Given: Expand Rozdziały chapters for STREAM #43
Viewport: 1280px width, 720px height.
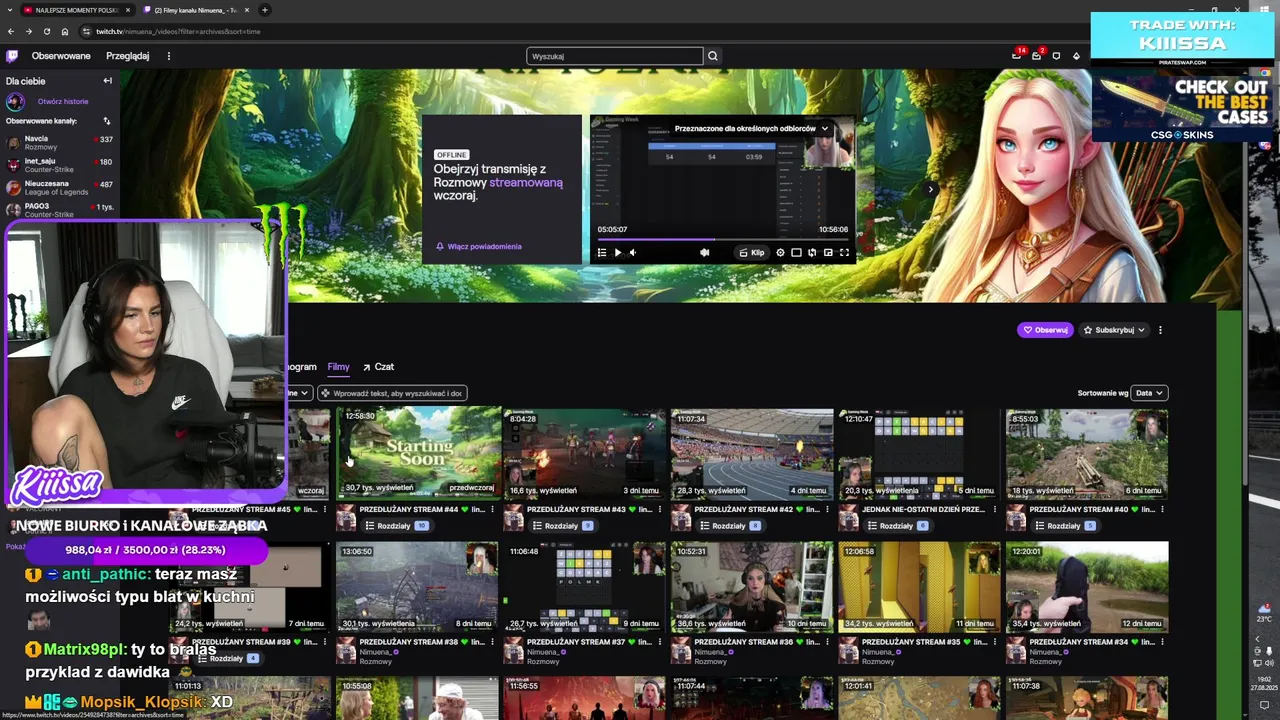Looking at the screenshot, I should (x=564, y=526).
